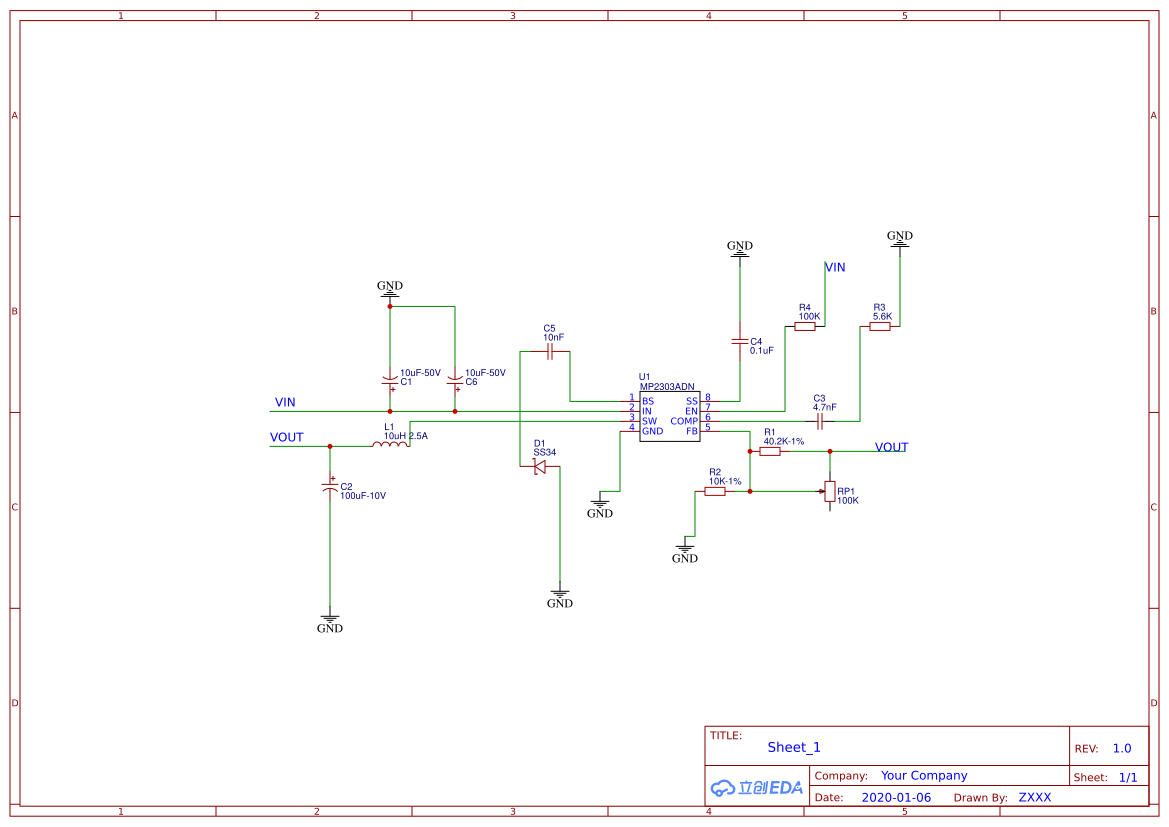This screenshot has height=827, width=1169.
Task: Select the R4 resistor symbol
Action: click(x=804, y=326)
